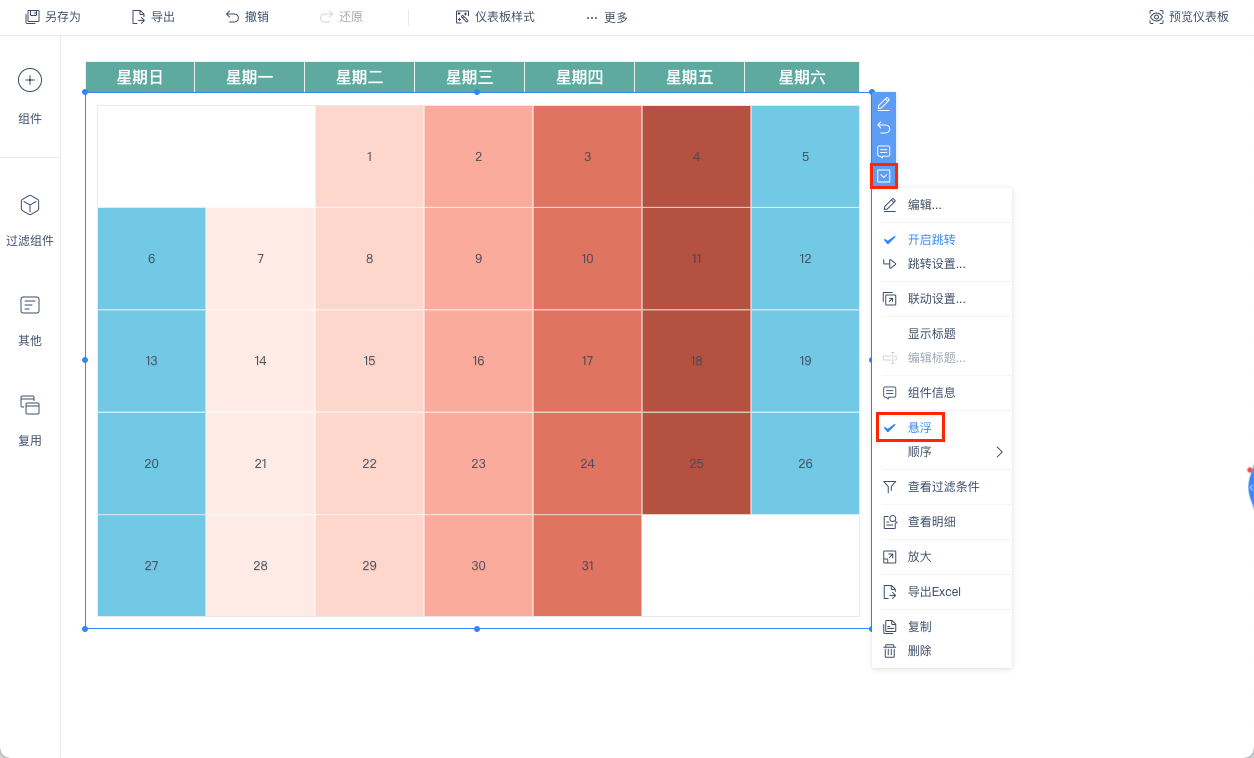Choose 导出Excel in the menu
The height and width of the screenshot is (758, 1254).
click(x=934, y=592)
